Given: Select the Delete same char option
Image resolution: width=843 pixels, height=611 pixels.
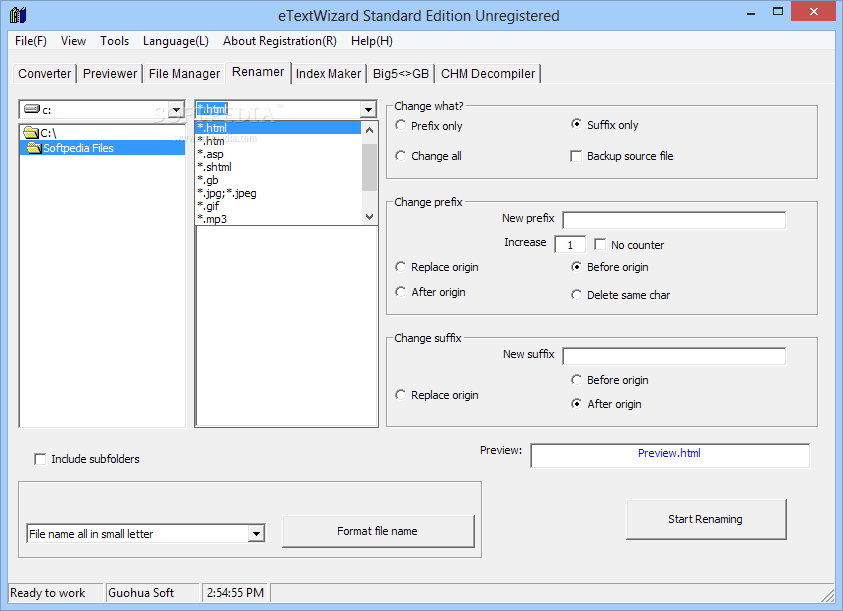Looking at the screenshot, I should point(576,295).
